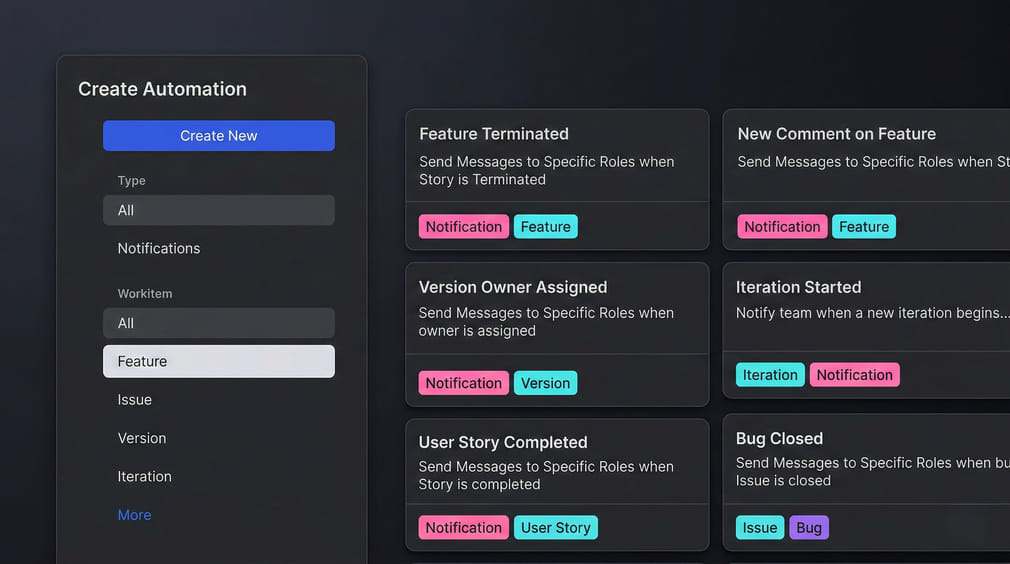Viewport: 1010px width, 564px height.
Task: Filter workitems by Issue
Action: [135, 400]
